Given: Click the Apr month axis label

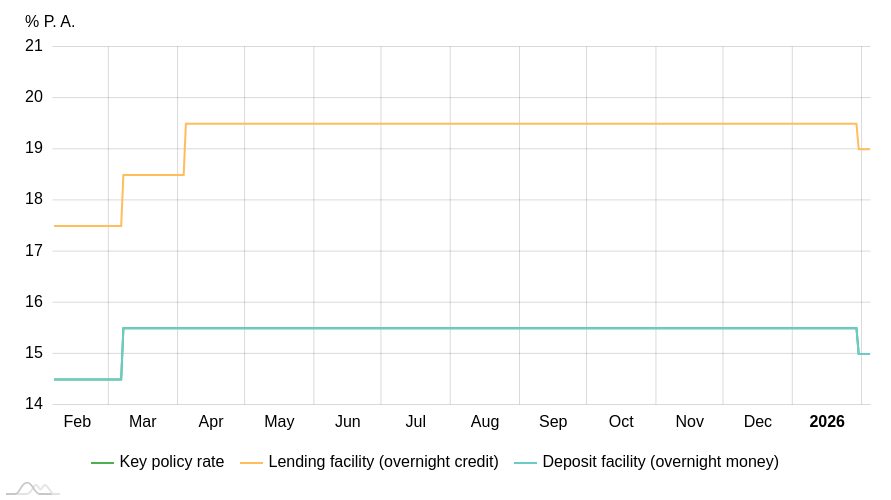Looking at the screenshot, I should coord(211,422).
